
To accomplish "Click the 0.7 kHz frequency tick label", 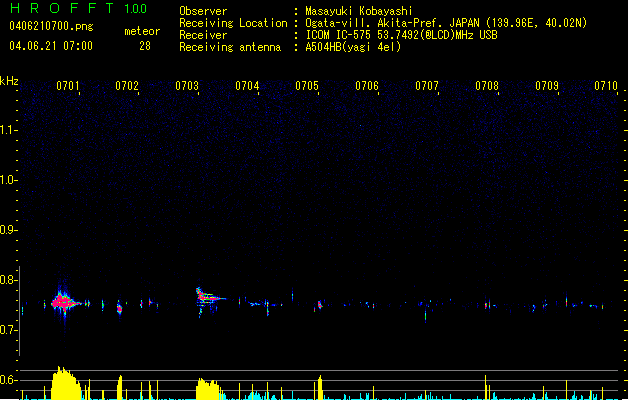I will click(8, 330).
